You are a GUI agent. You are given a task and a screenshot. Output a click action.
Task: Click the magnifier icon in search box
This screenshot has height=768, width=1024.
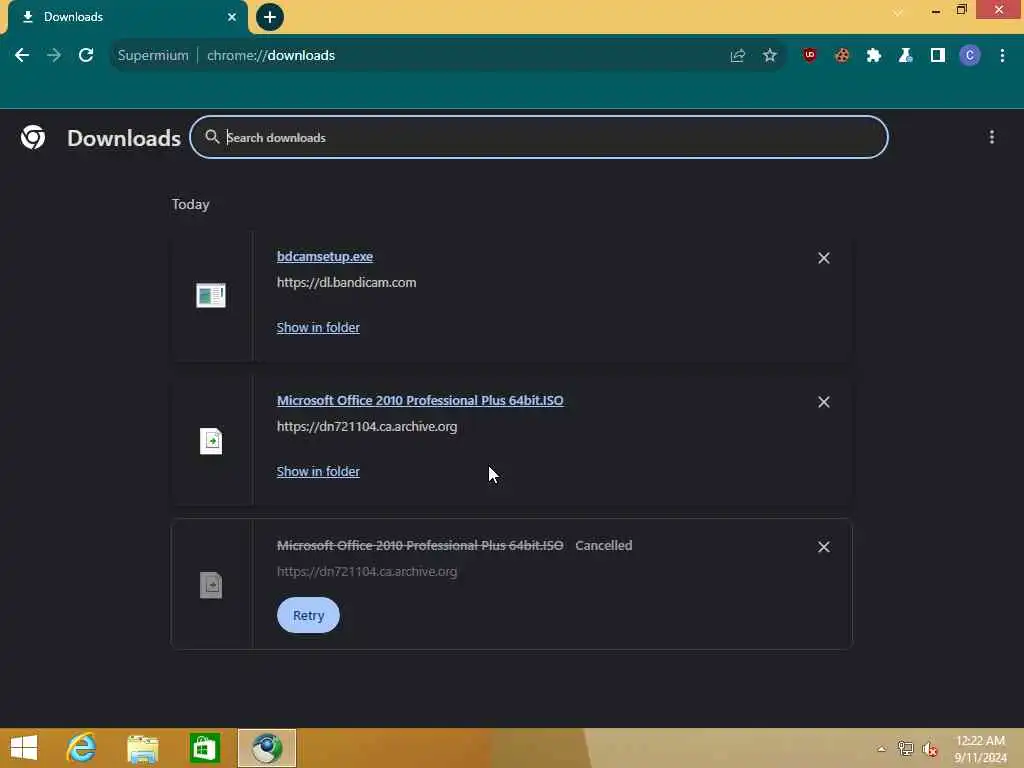point(212,136)
